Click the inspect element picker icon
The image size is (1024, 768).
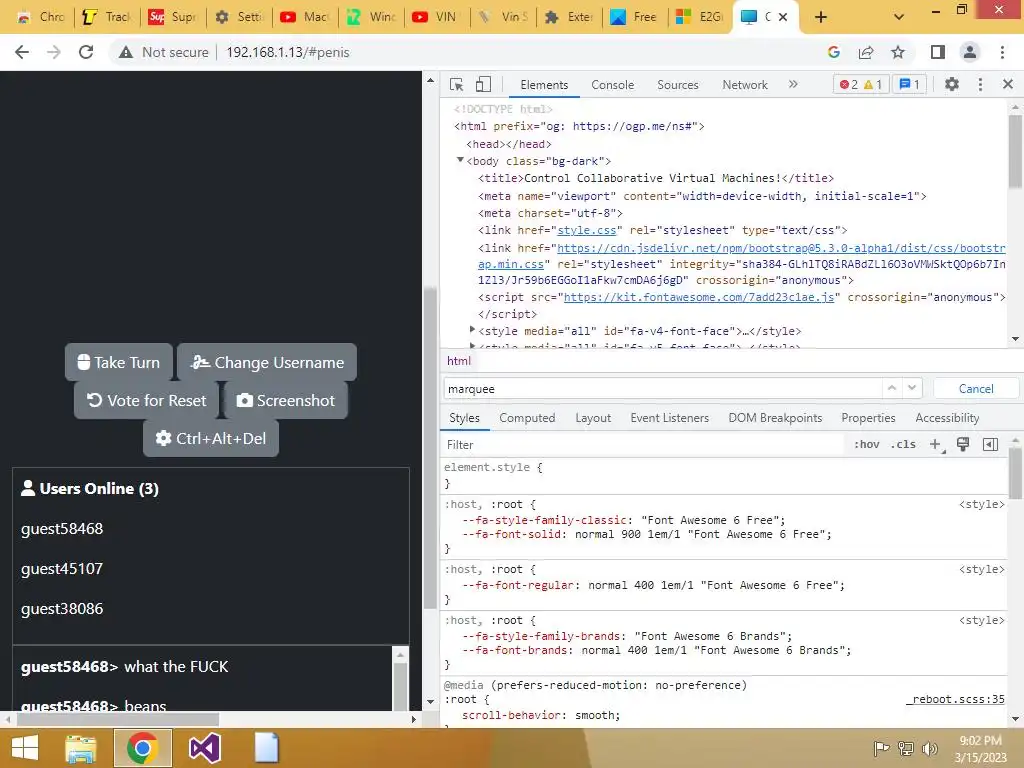point(456,84)
